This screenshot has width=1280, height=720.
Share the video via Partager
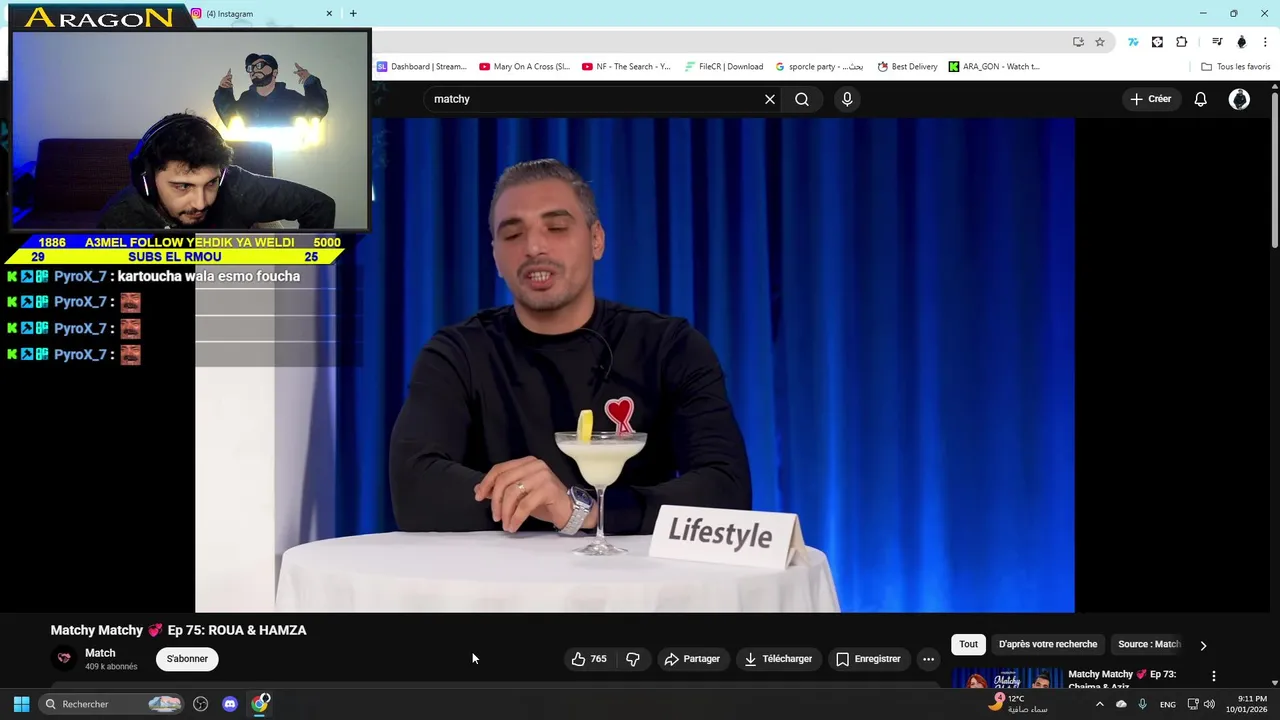[x=692, y=659]
